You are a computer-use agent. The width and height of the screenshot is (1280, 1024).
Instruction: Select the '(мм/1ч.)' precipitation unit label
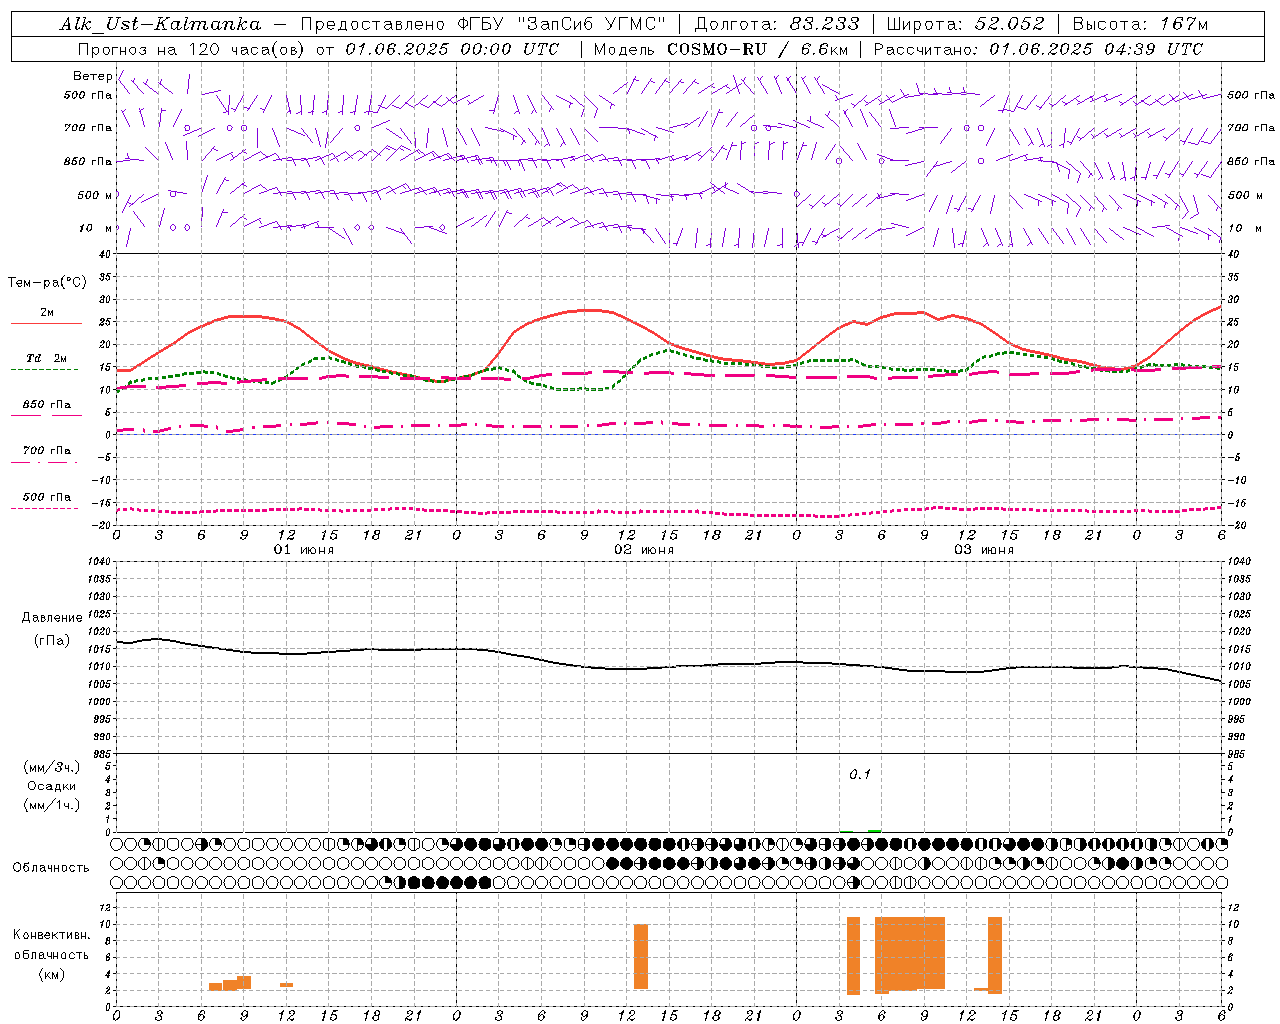pyautogui.click(x=51, y=805)
